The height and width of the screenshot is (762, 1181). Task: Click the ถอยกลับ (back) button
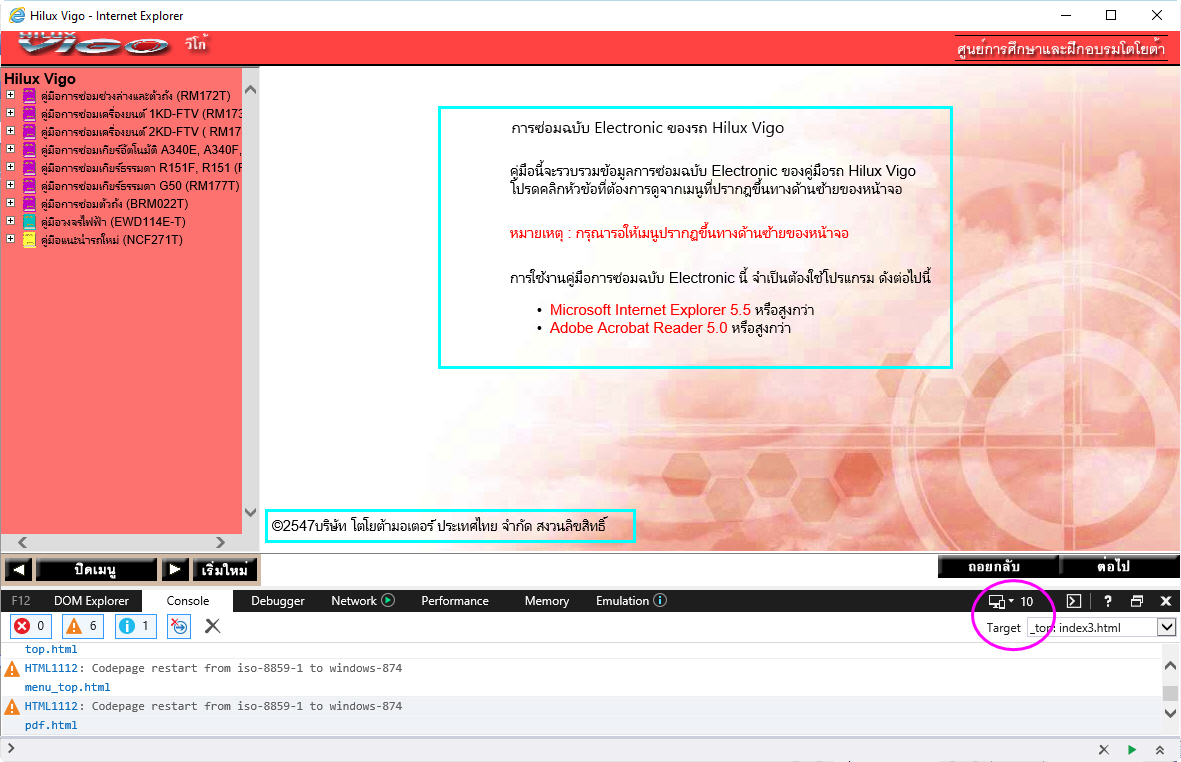click(998, 566)
